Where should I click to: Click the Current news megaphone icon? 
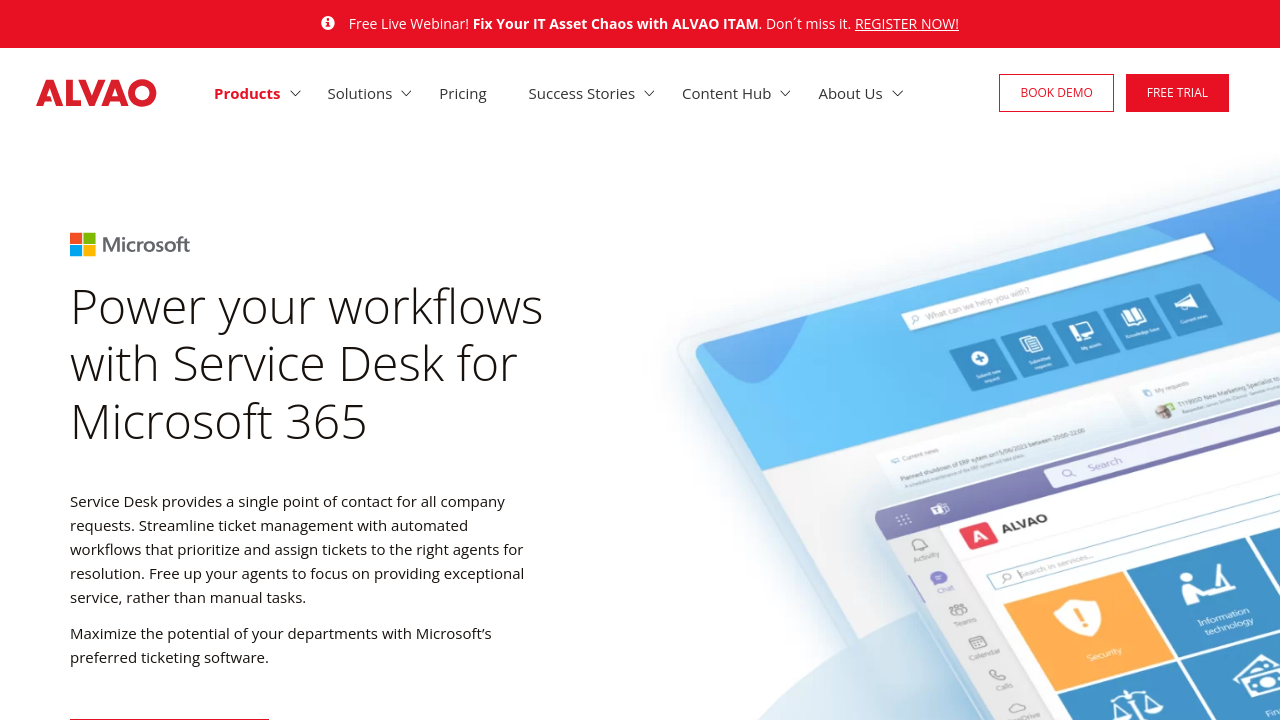[1186, 304]
